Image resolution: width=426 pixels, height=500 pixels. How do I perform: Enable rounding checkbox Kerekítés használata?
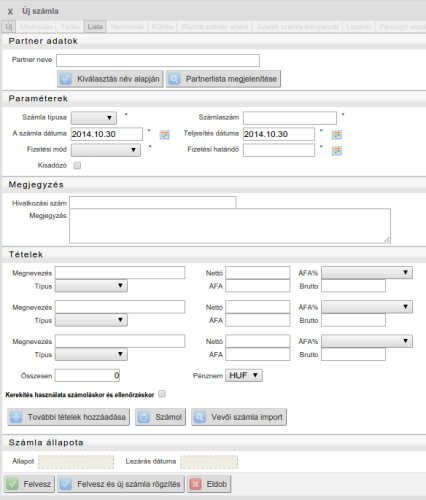point(162,394)
